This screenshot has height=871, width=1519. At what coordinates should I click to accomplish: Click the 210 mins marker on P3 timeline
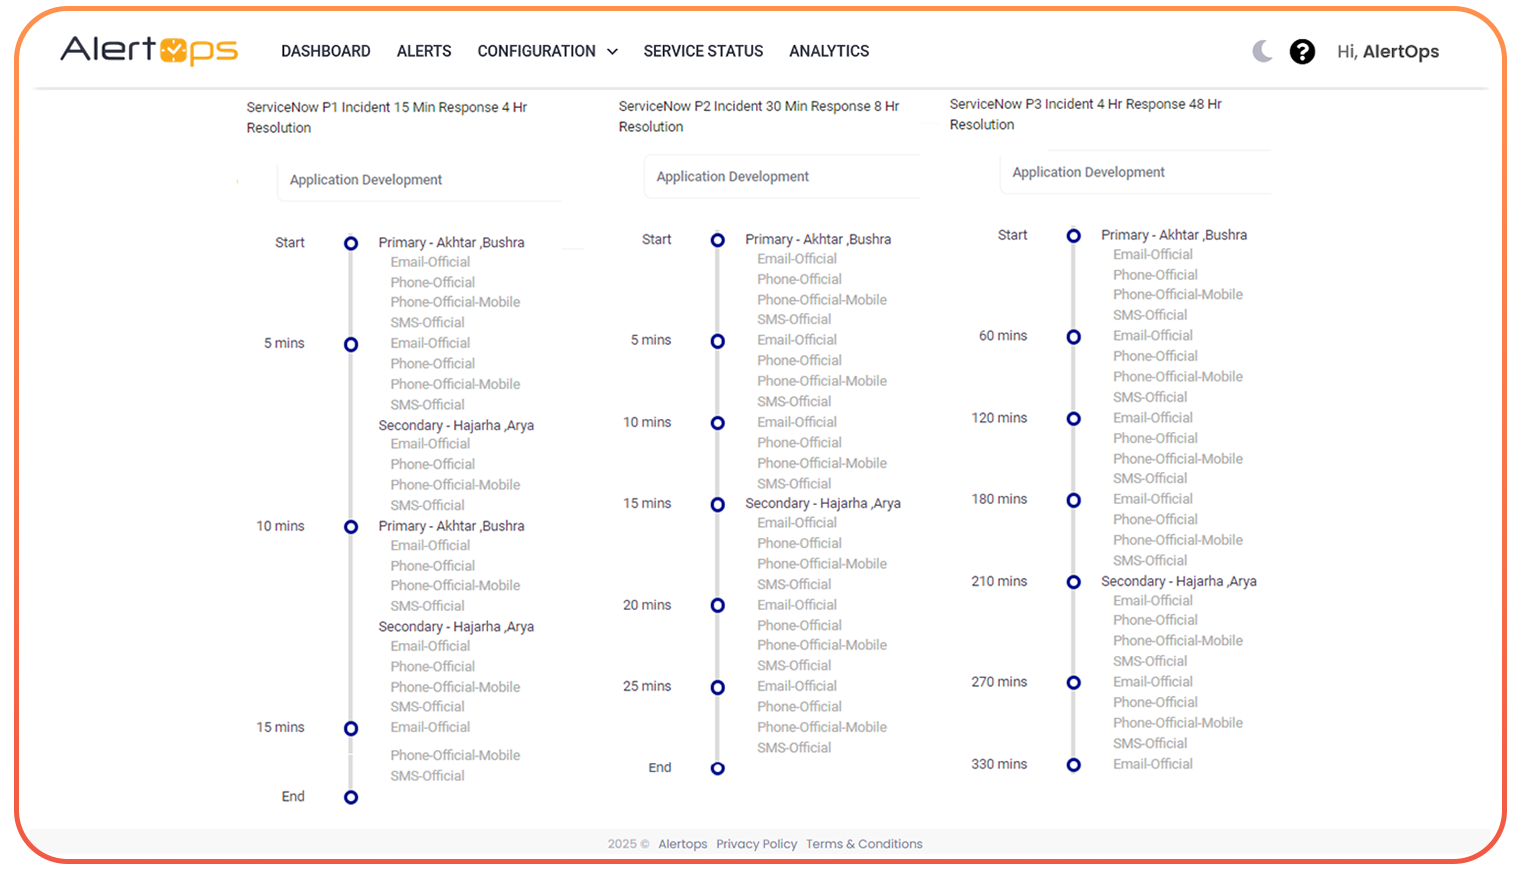click(1074, 581)
